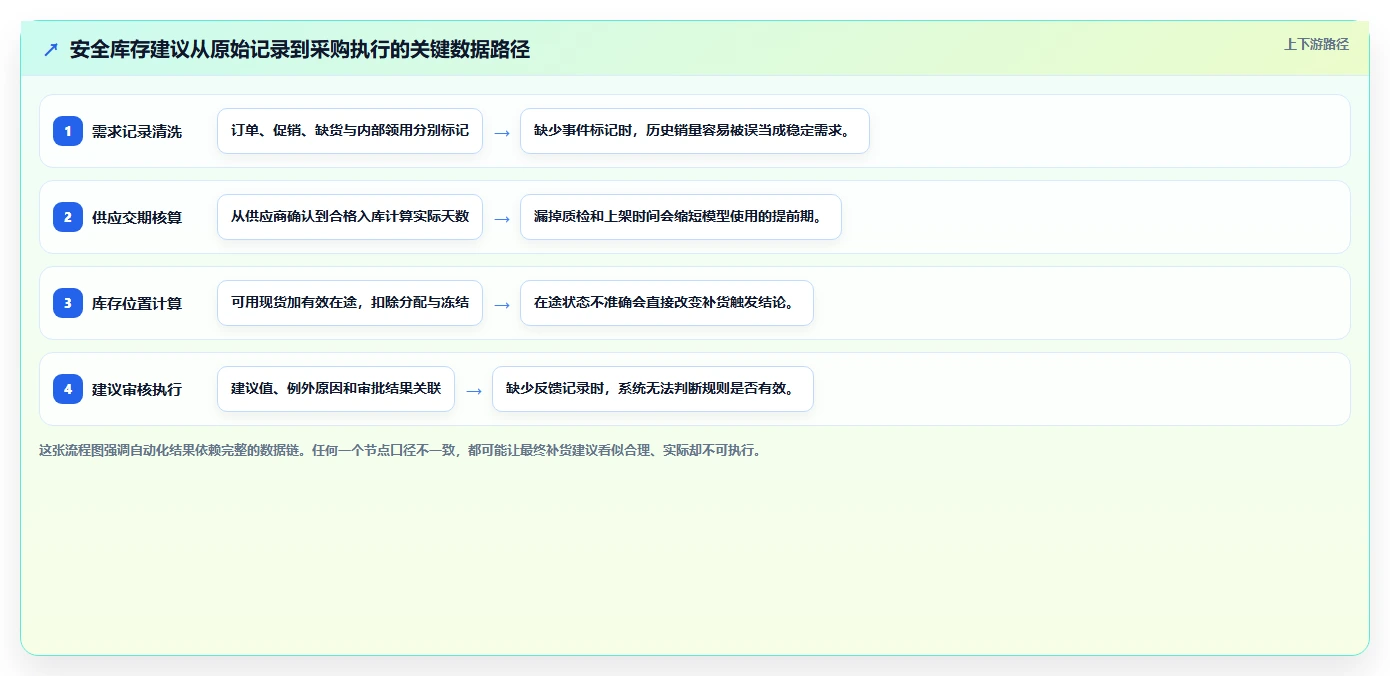Select the 需求记录清洗 step label
Screen dimensions: 1390x676
[137, 131]
